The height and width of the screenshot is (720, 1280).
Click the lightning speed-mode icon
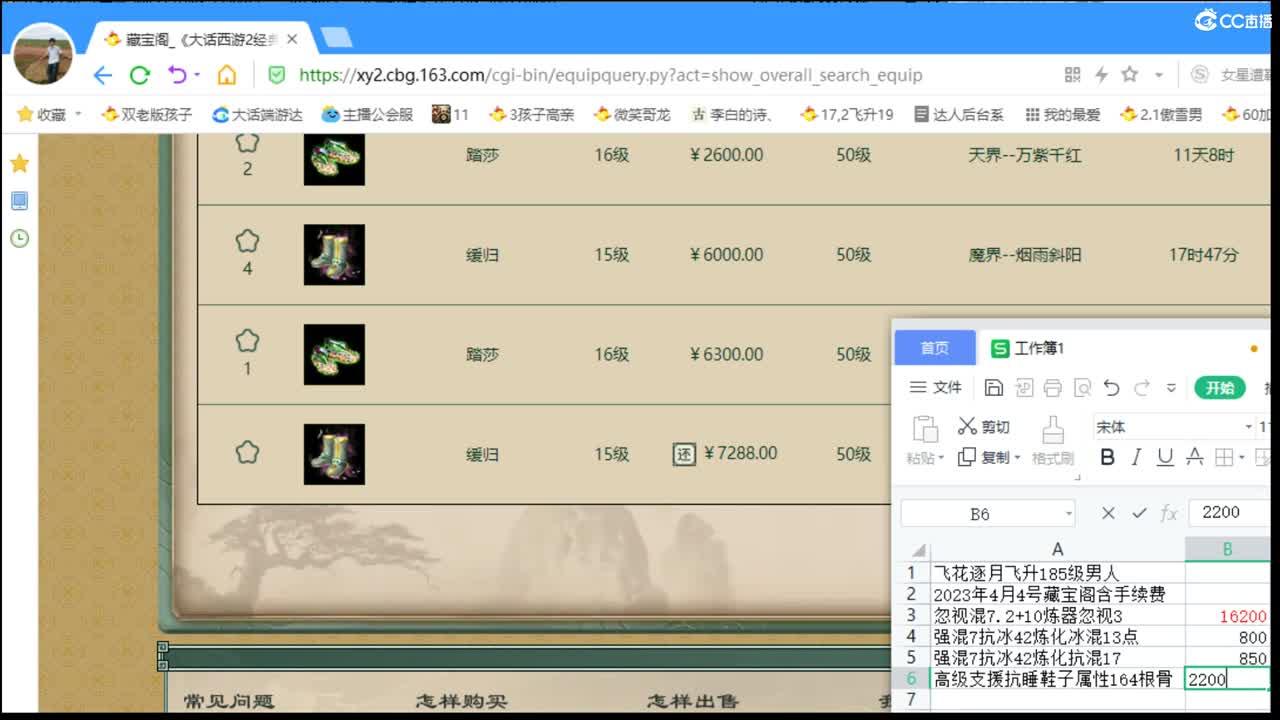coord(1101,75)
